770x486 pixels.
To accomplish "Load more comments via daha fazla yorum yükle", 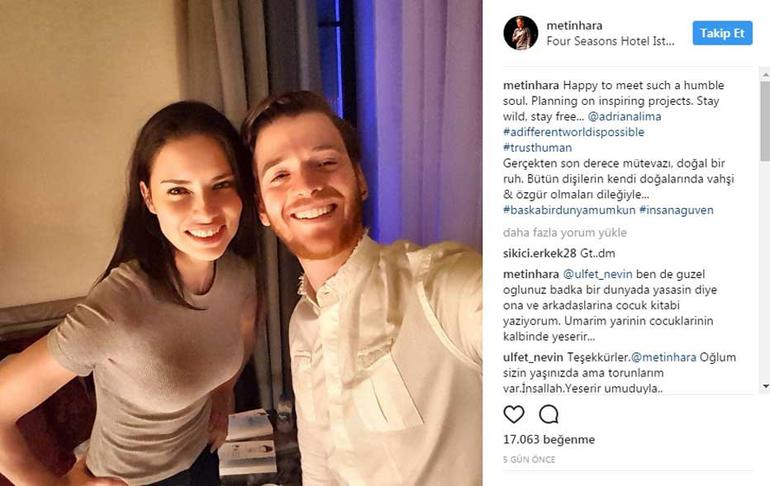I will click(565, 233).
